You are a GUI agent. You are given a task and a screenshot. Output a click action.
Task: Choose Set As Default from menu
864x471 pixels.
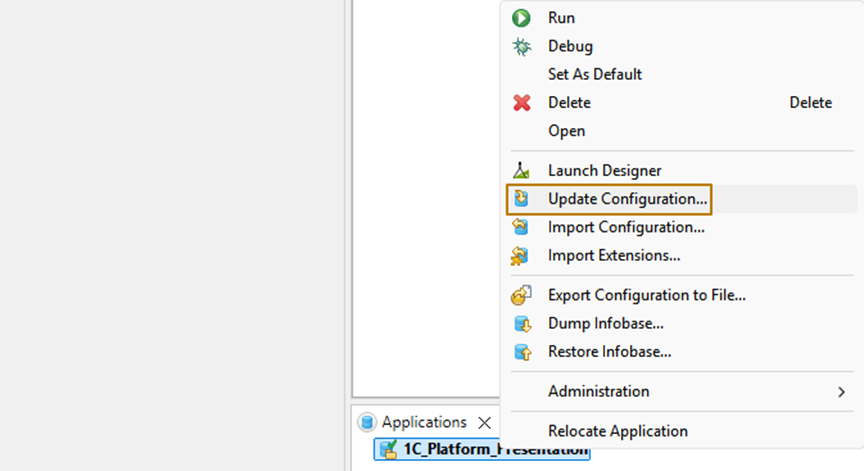[595, 74]
